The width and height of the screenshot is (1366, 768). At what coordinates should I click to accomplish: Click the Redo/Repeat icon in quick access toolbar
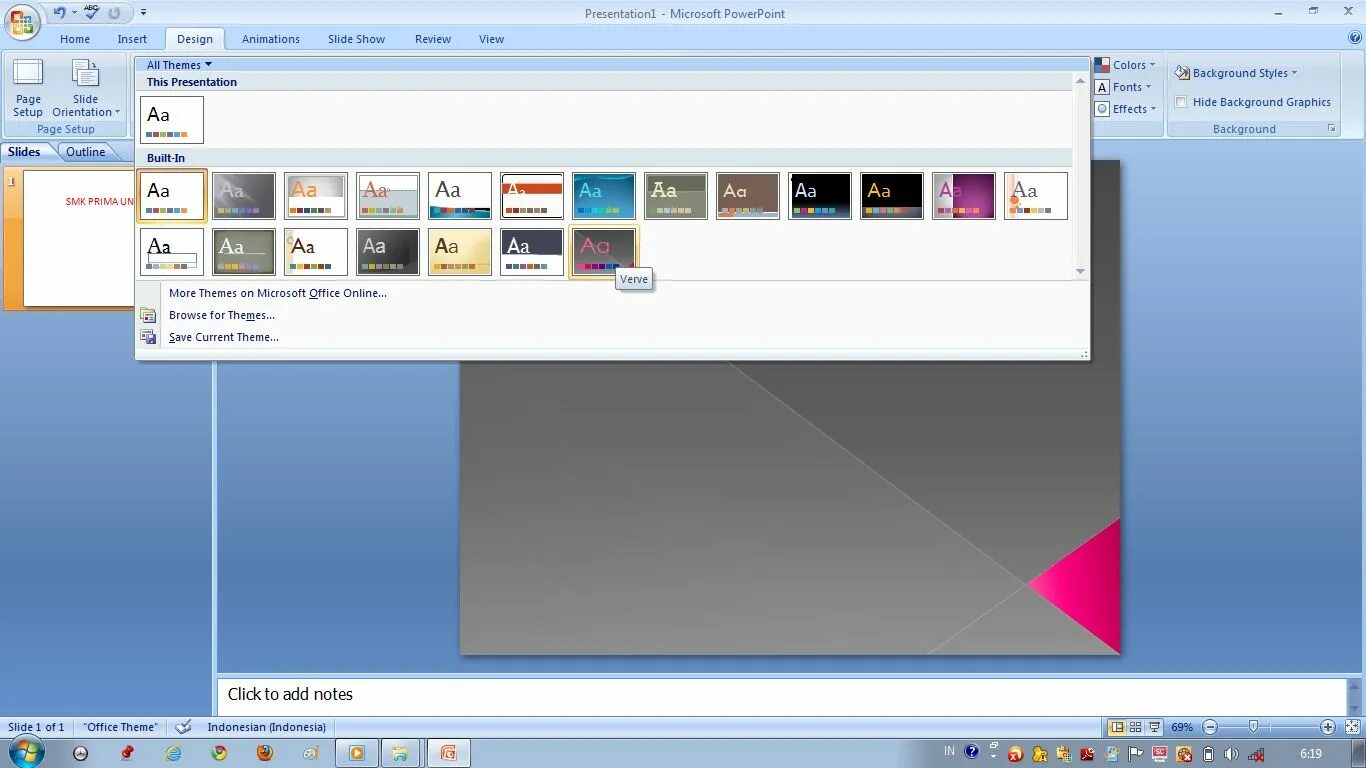(x=114, y=13)
